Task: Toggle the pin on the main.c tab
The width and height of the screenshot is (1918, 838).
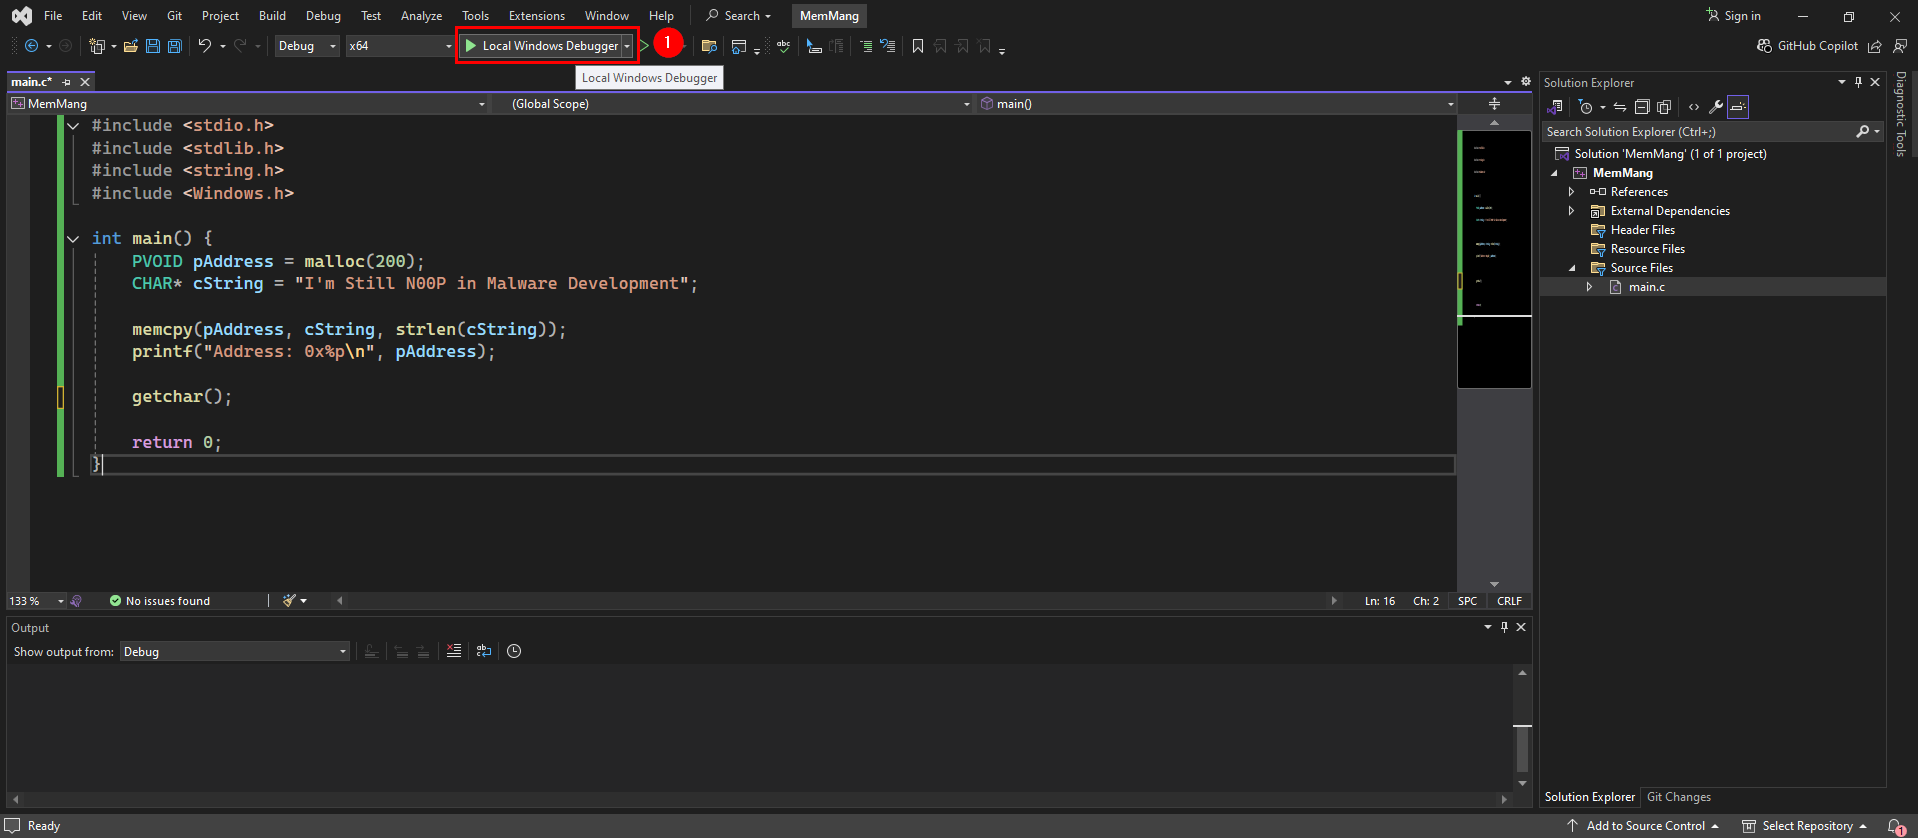Action: [67, 82]
